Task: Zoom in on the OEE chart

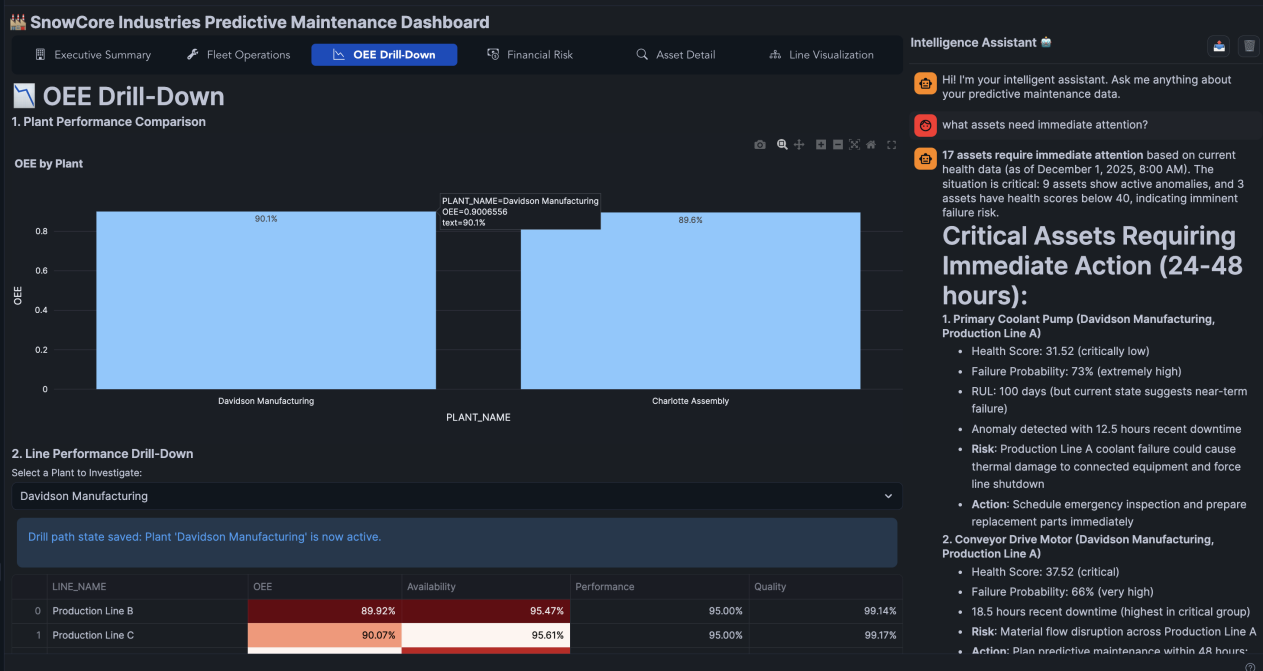Action: pyautogui.click(x=821, y=145)
